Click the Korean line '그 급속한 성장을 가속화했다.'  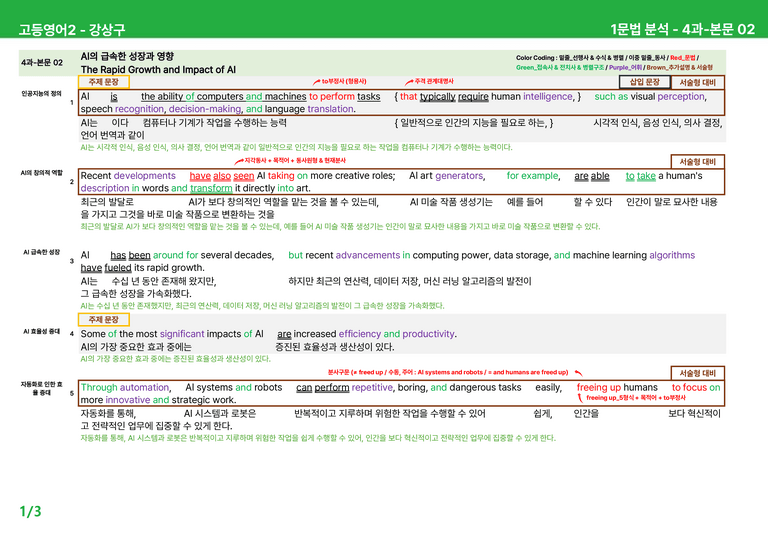[x=136, y=294]
